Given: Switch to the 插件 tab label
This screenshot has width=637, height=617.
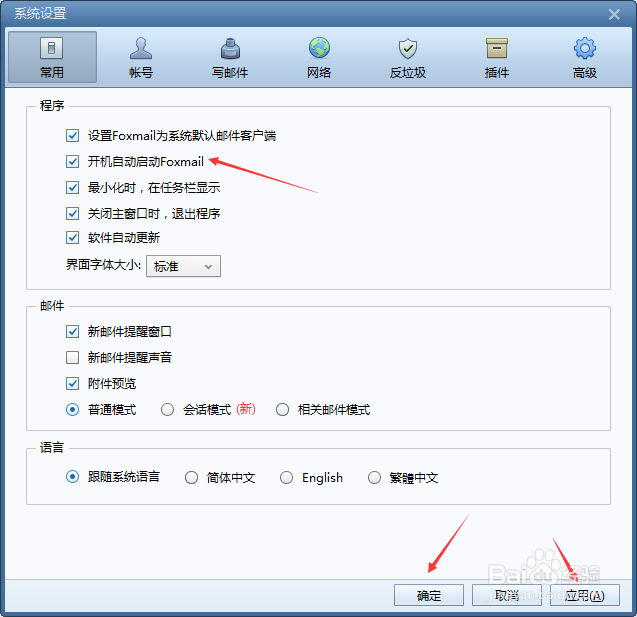Looking at the screenshot, I should tap(496, 73).
